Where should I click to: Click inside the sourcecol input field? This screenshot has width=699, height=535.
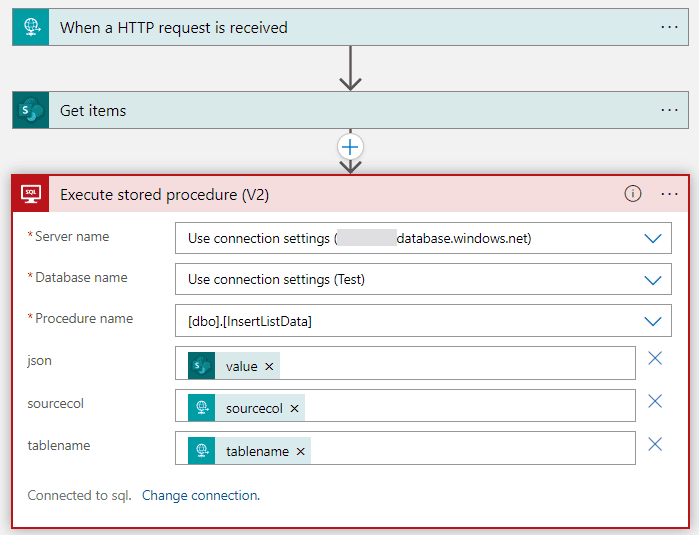click(405, 405)
